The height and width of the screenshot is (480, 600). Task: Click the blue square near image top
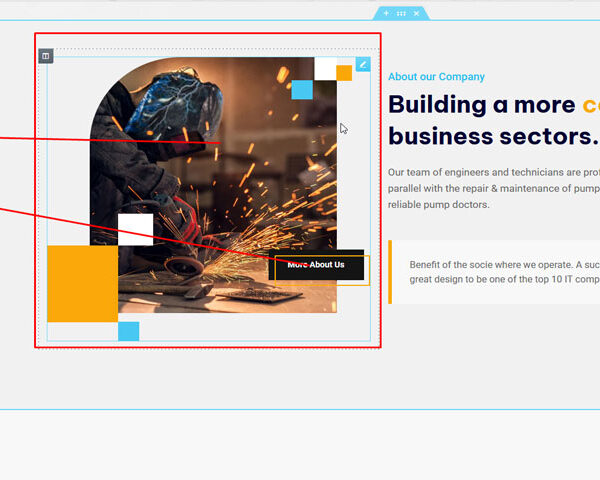(x=302, y=90)
